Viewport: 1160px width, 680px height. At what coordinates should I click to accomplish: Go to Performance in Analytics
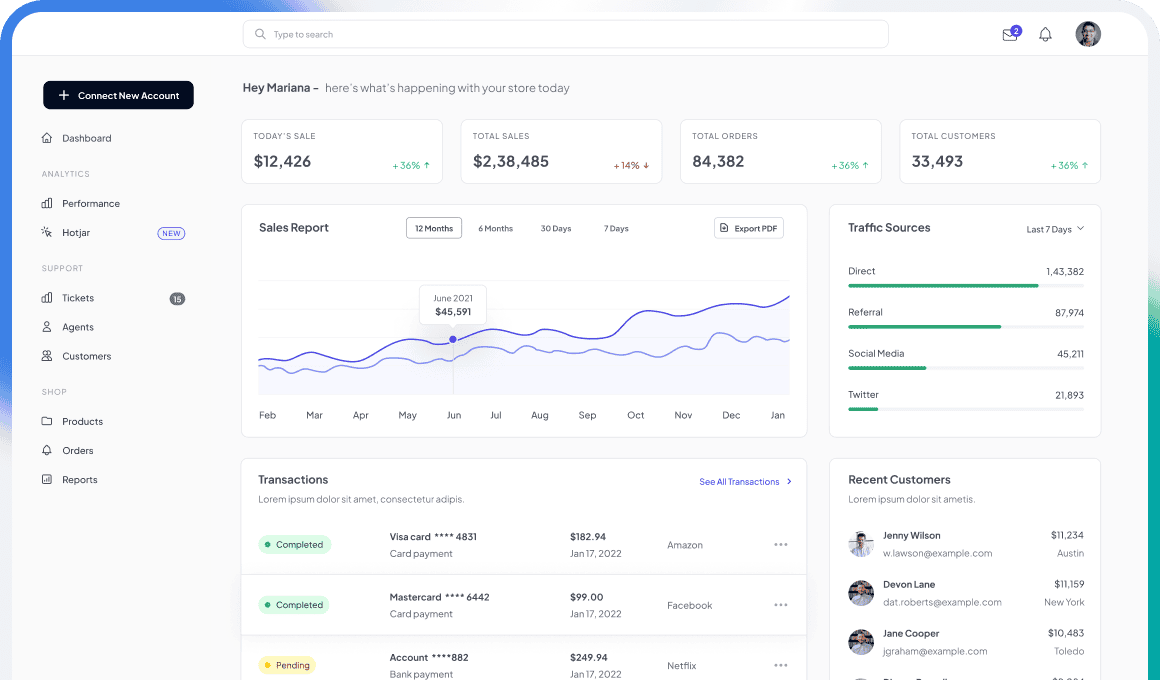[90, 203]
